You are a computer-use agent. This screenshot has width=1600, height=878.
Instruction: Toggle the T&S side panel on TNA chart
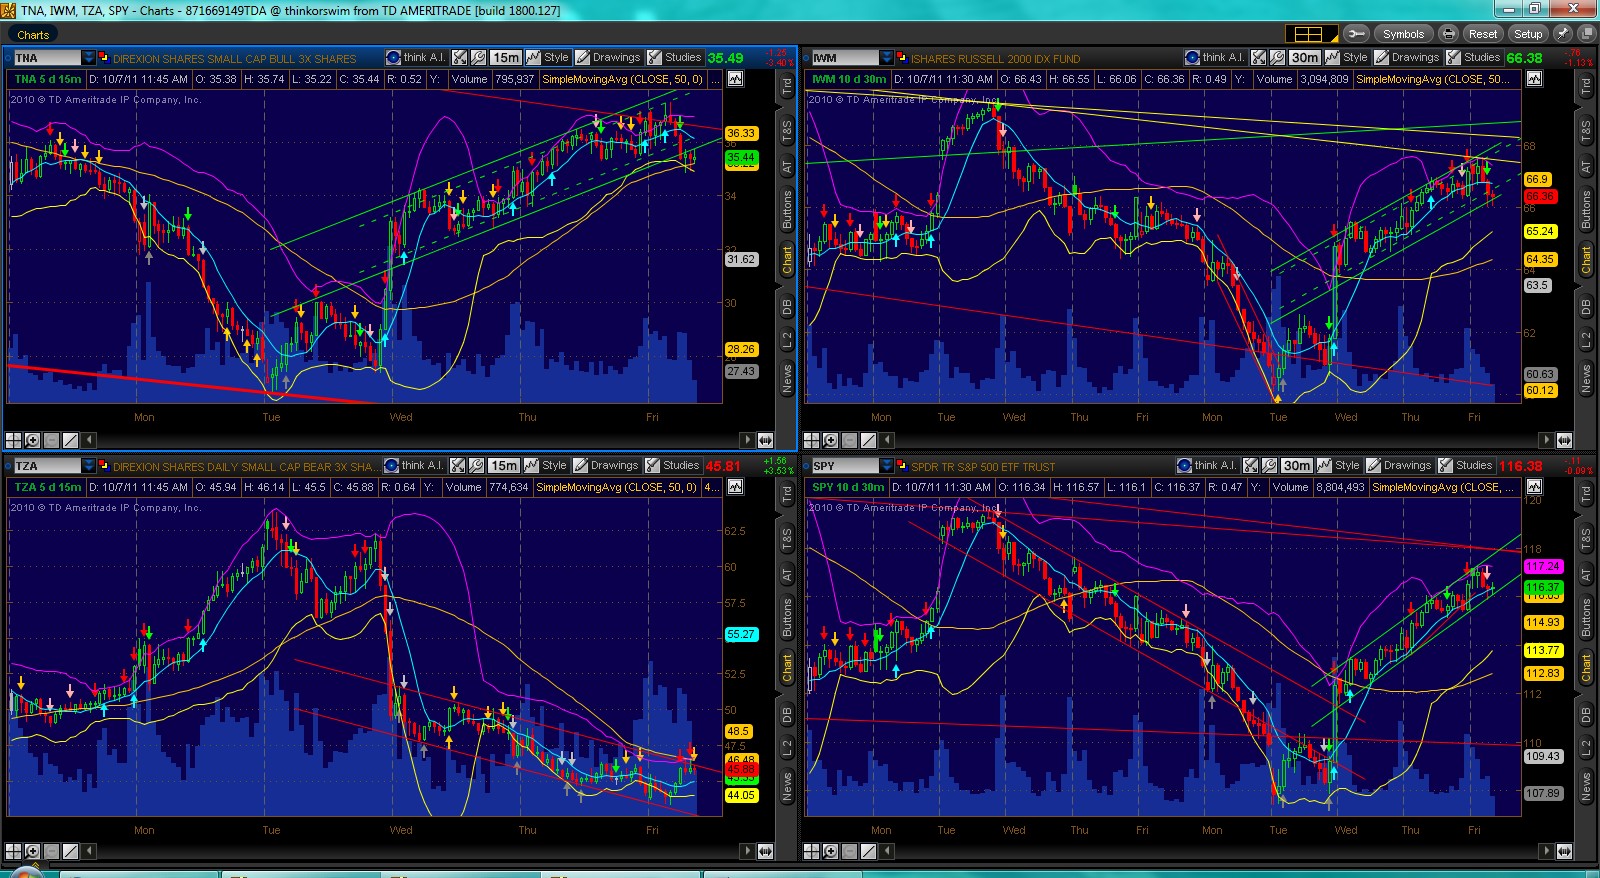[x=787, y=130]
